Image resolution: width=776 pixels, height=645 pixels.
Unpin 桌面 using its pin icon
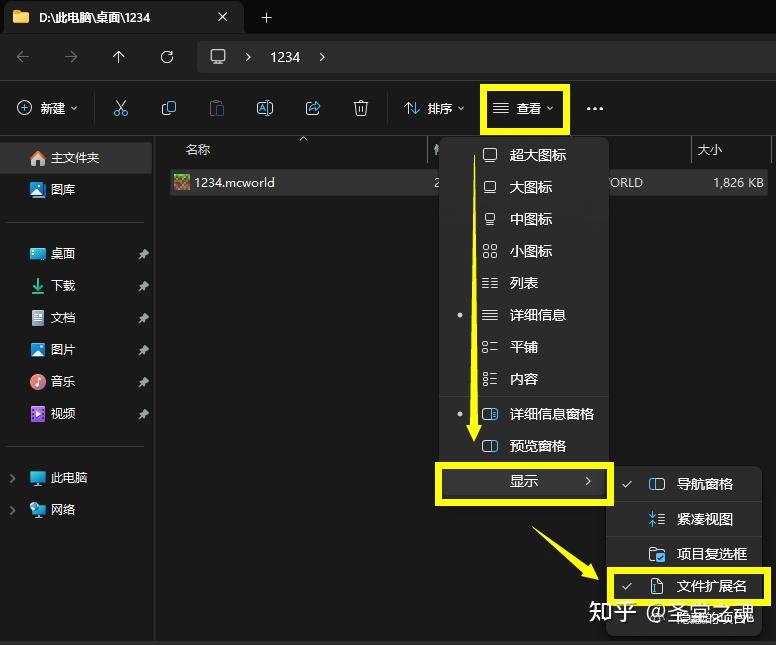tap(144, 254)
